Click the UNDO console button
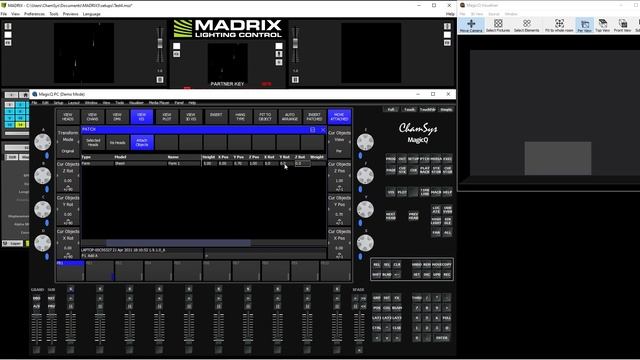Screen dimensions: 640x360 [x=416, y=264]
